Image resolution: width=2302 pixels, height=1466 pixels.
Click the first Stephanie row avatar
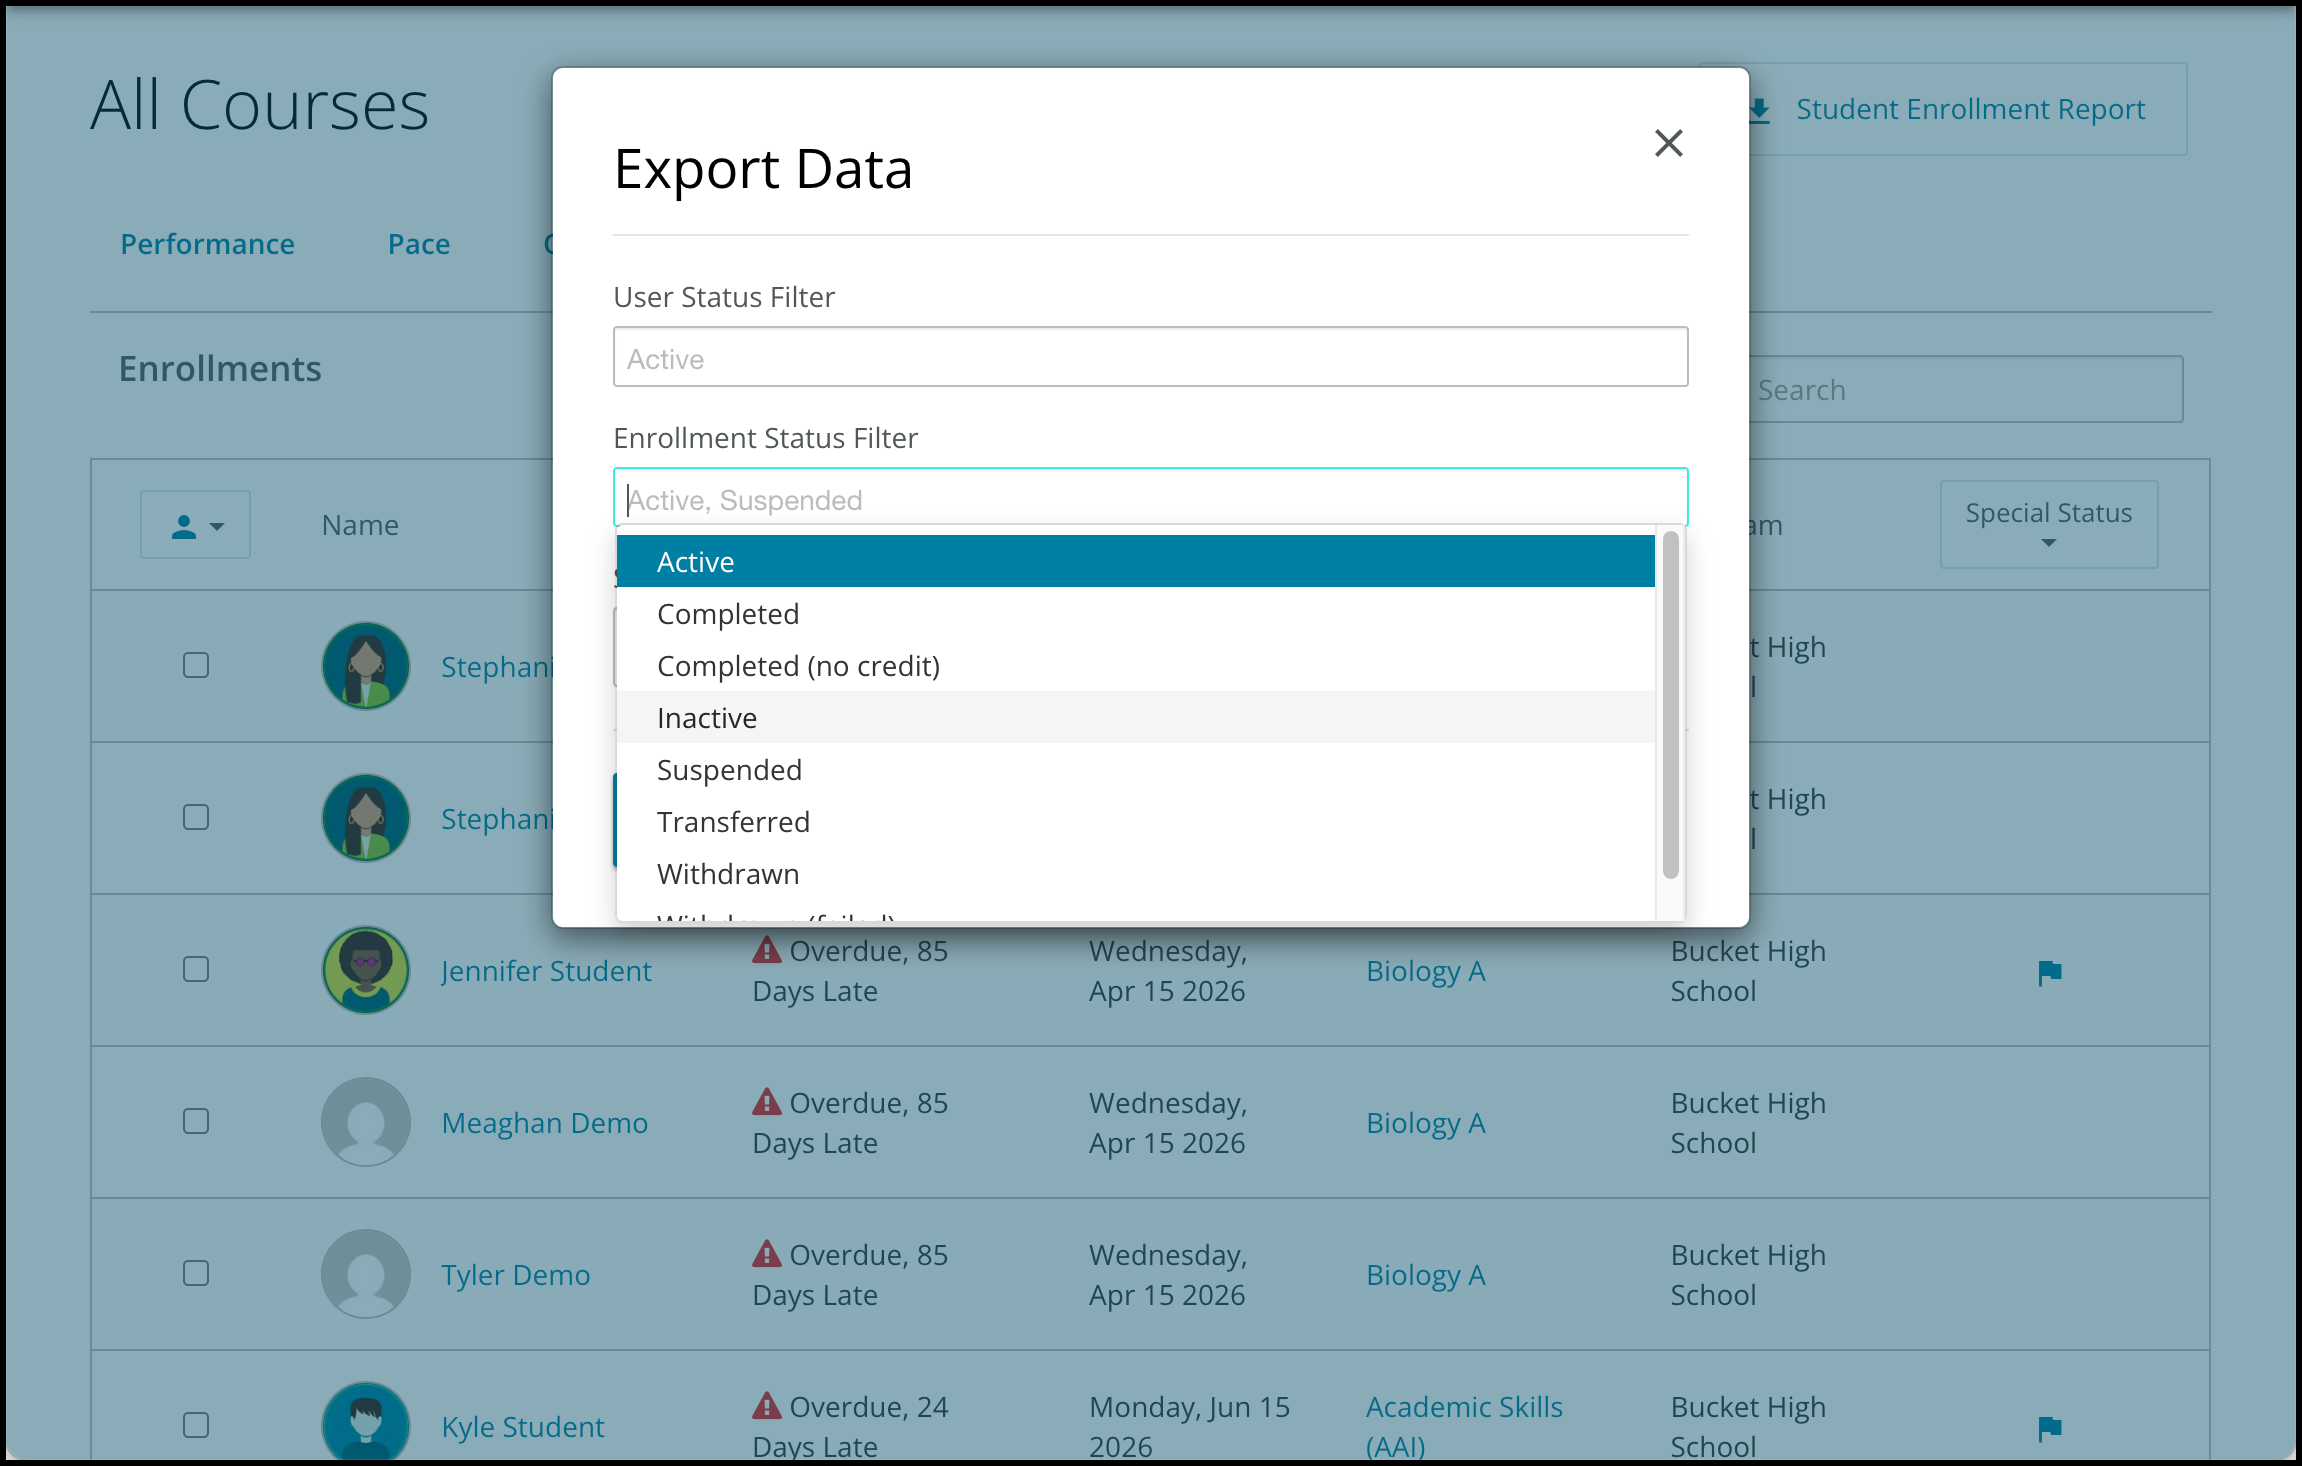[x=366, y=666]
